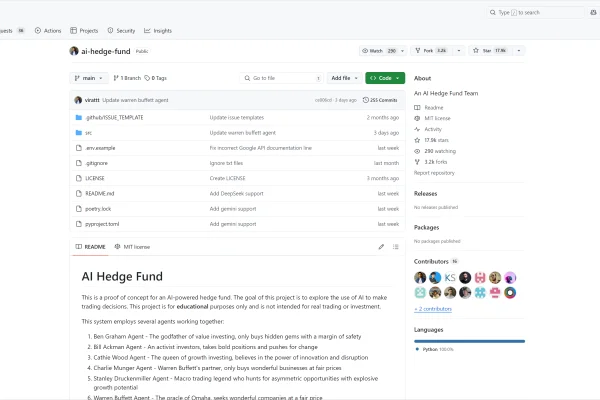Image resolution: width=600 pixels, height=400 pixels.
Task: Open the .github/ISSUE_TEMPLATE folder
Action: 114,118
